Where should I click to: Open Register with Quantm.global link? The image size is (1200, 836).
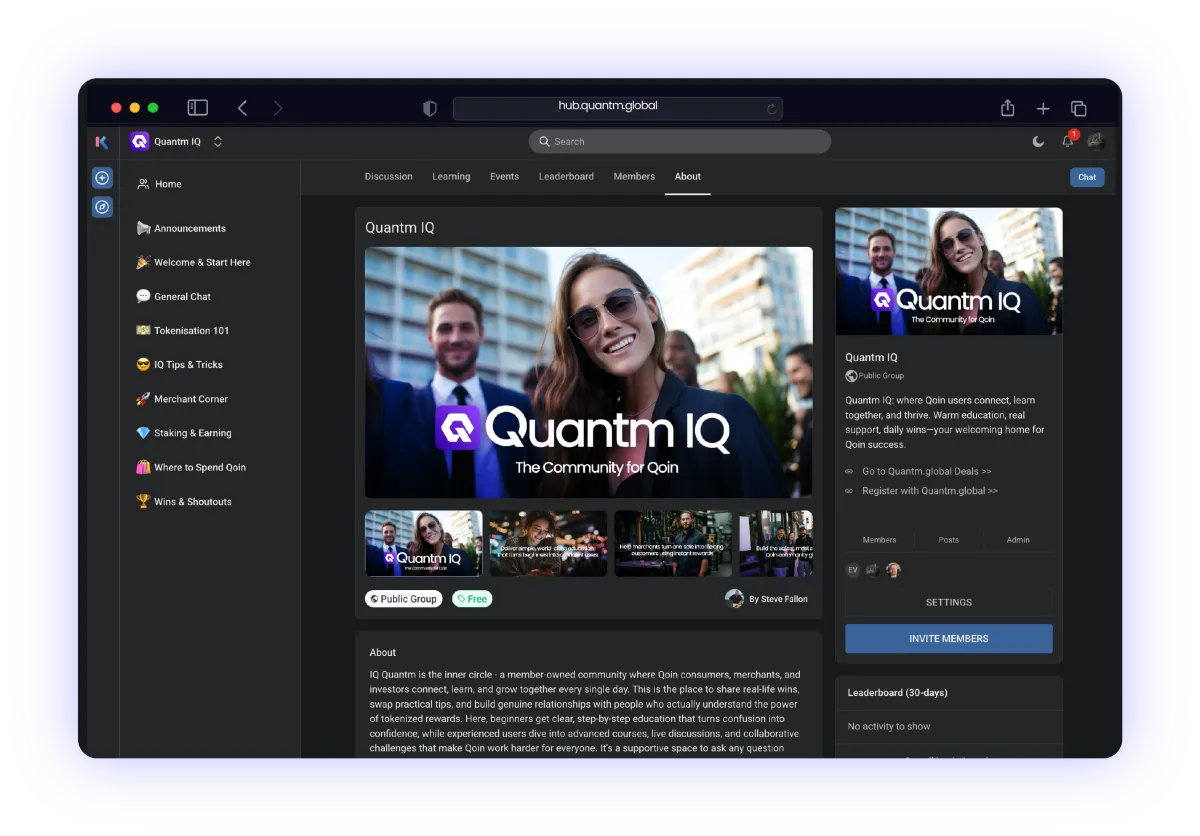[x=929, y=491]
